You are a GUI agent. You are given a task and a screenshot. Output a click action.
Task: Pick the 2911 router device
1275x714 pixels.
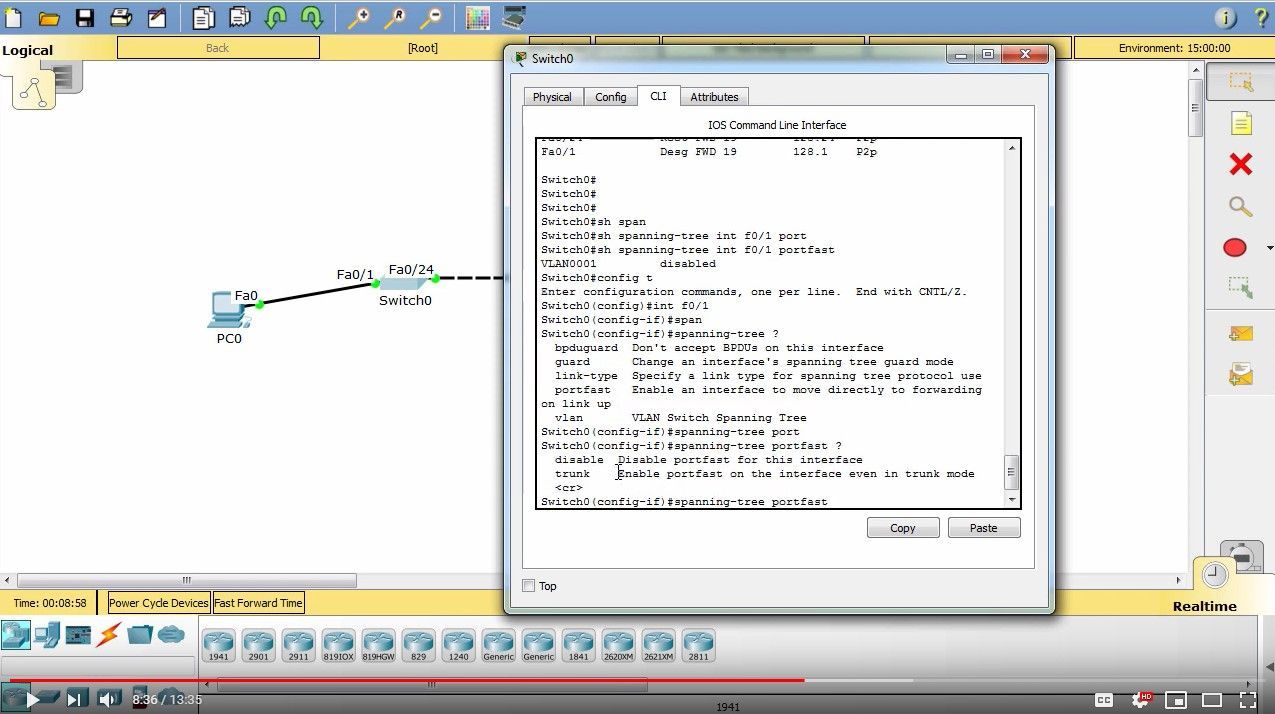tap(298, 646)
